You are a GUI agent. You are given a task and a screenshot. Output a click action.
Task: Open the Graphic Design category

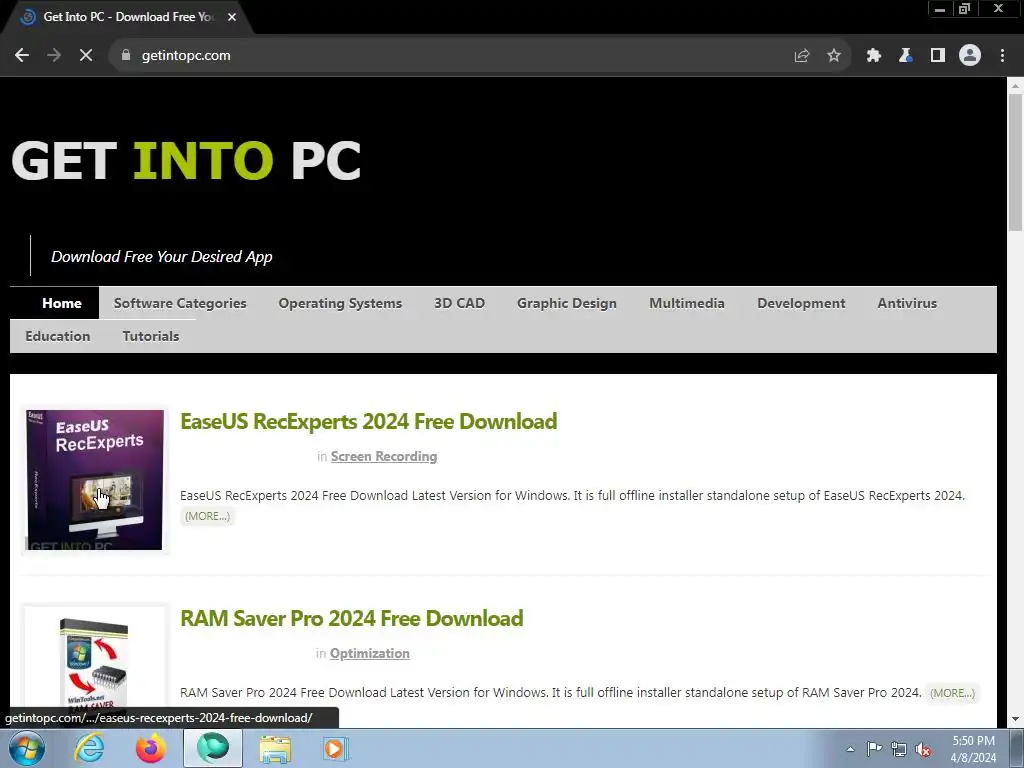(566, 303)
